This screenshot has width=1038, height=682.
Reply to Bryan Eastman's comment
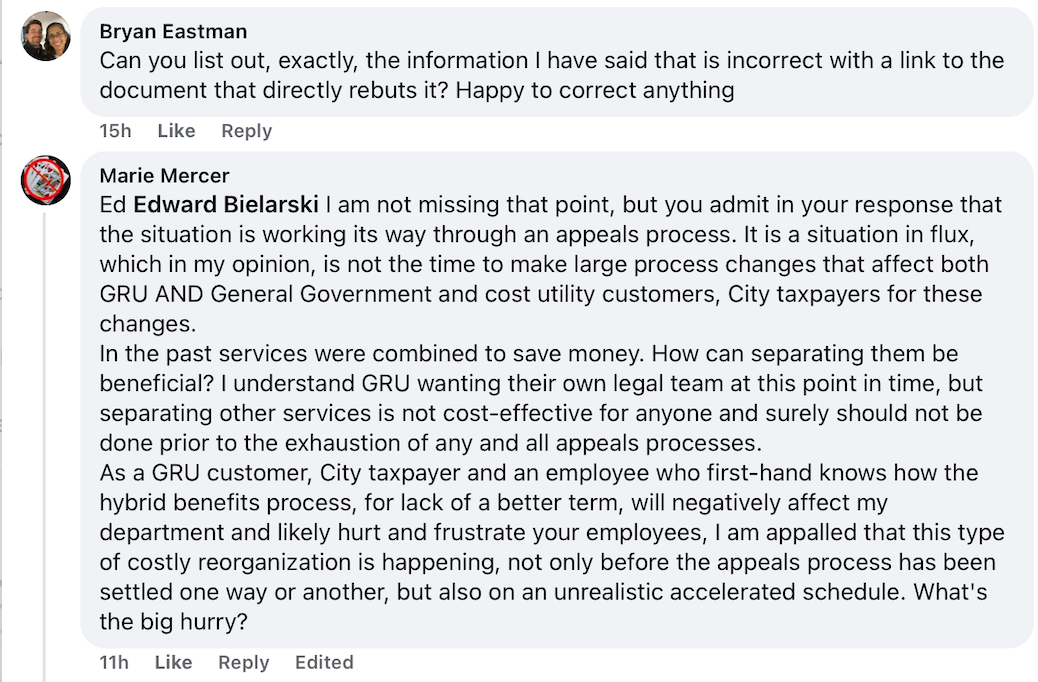tap(246, 130)
